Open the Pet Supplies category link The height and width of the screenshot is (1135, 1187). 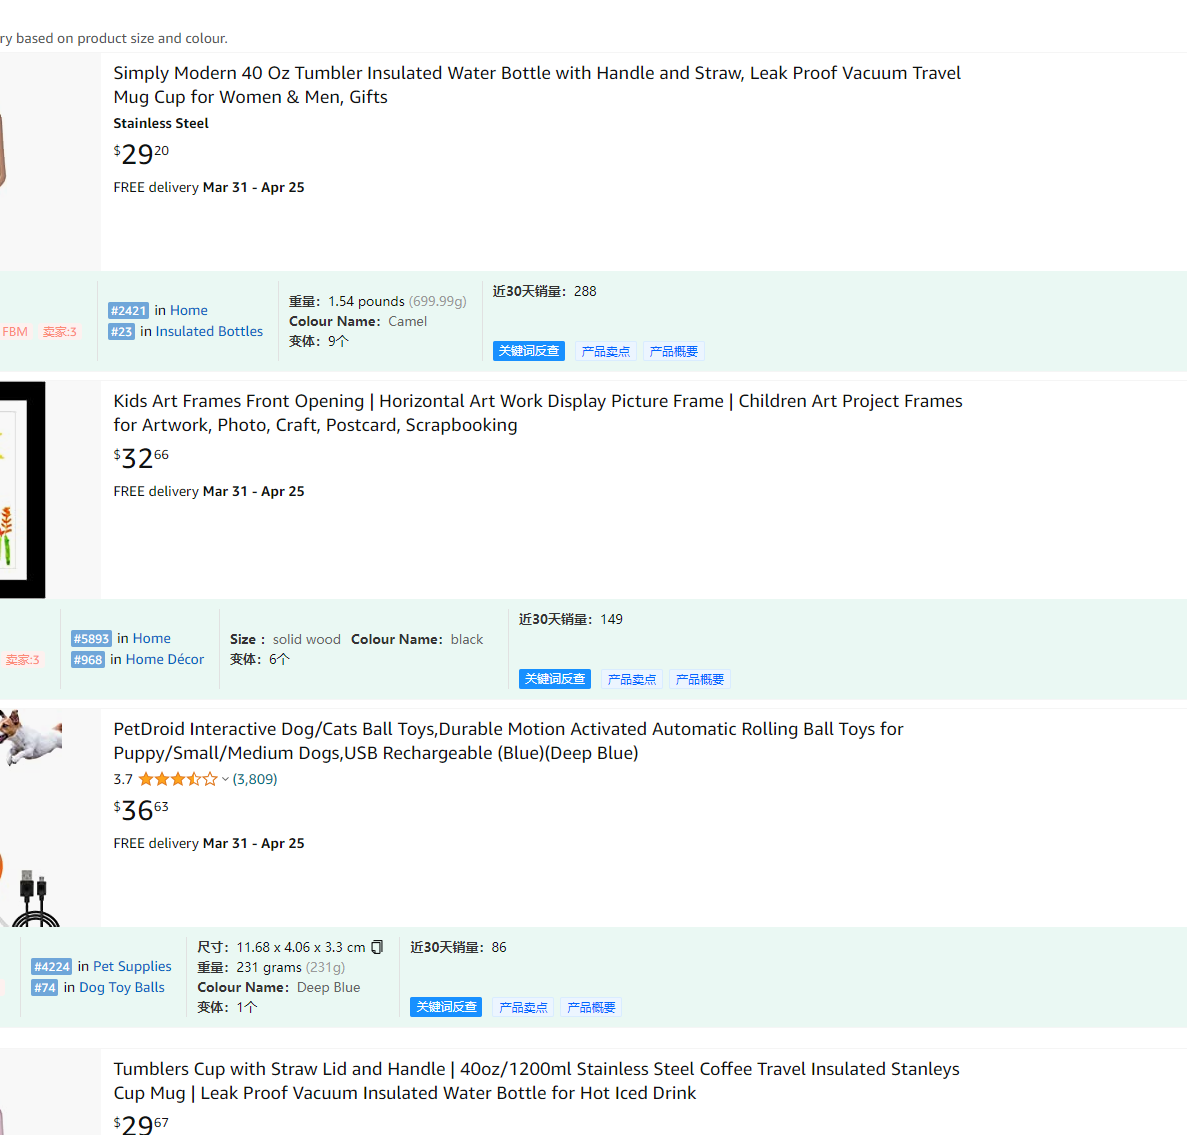[x=132, y=966]
